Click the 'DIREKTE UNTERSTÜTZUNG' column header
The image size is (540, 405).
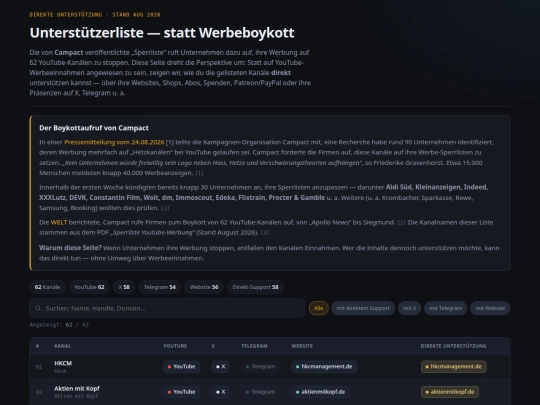[454, 346]
